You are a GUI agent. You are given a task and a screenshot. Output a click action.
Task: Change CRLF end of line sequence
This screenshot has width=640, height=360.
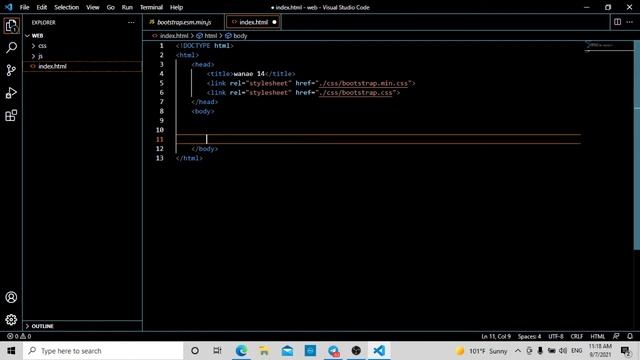(x=576, y=336)
